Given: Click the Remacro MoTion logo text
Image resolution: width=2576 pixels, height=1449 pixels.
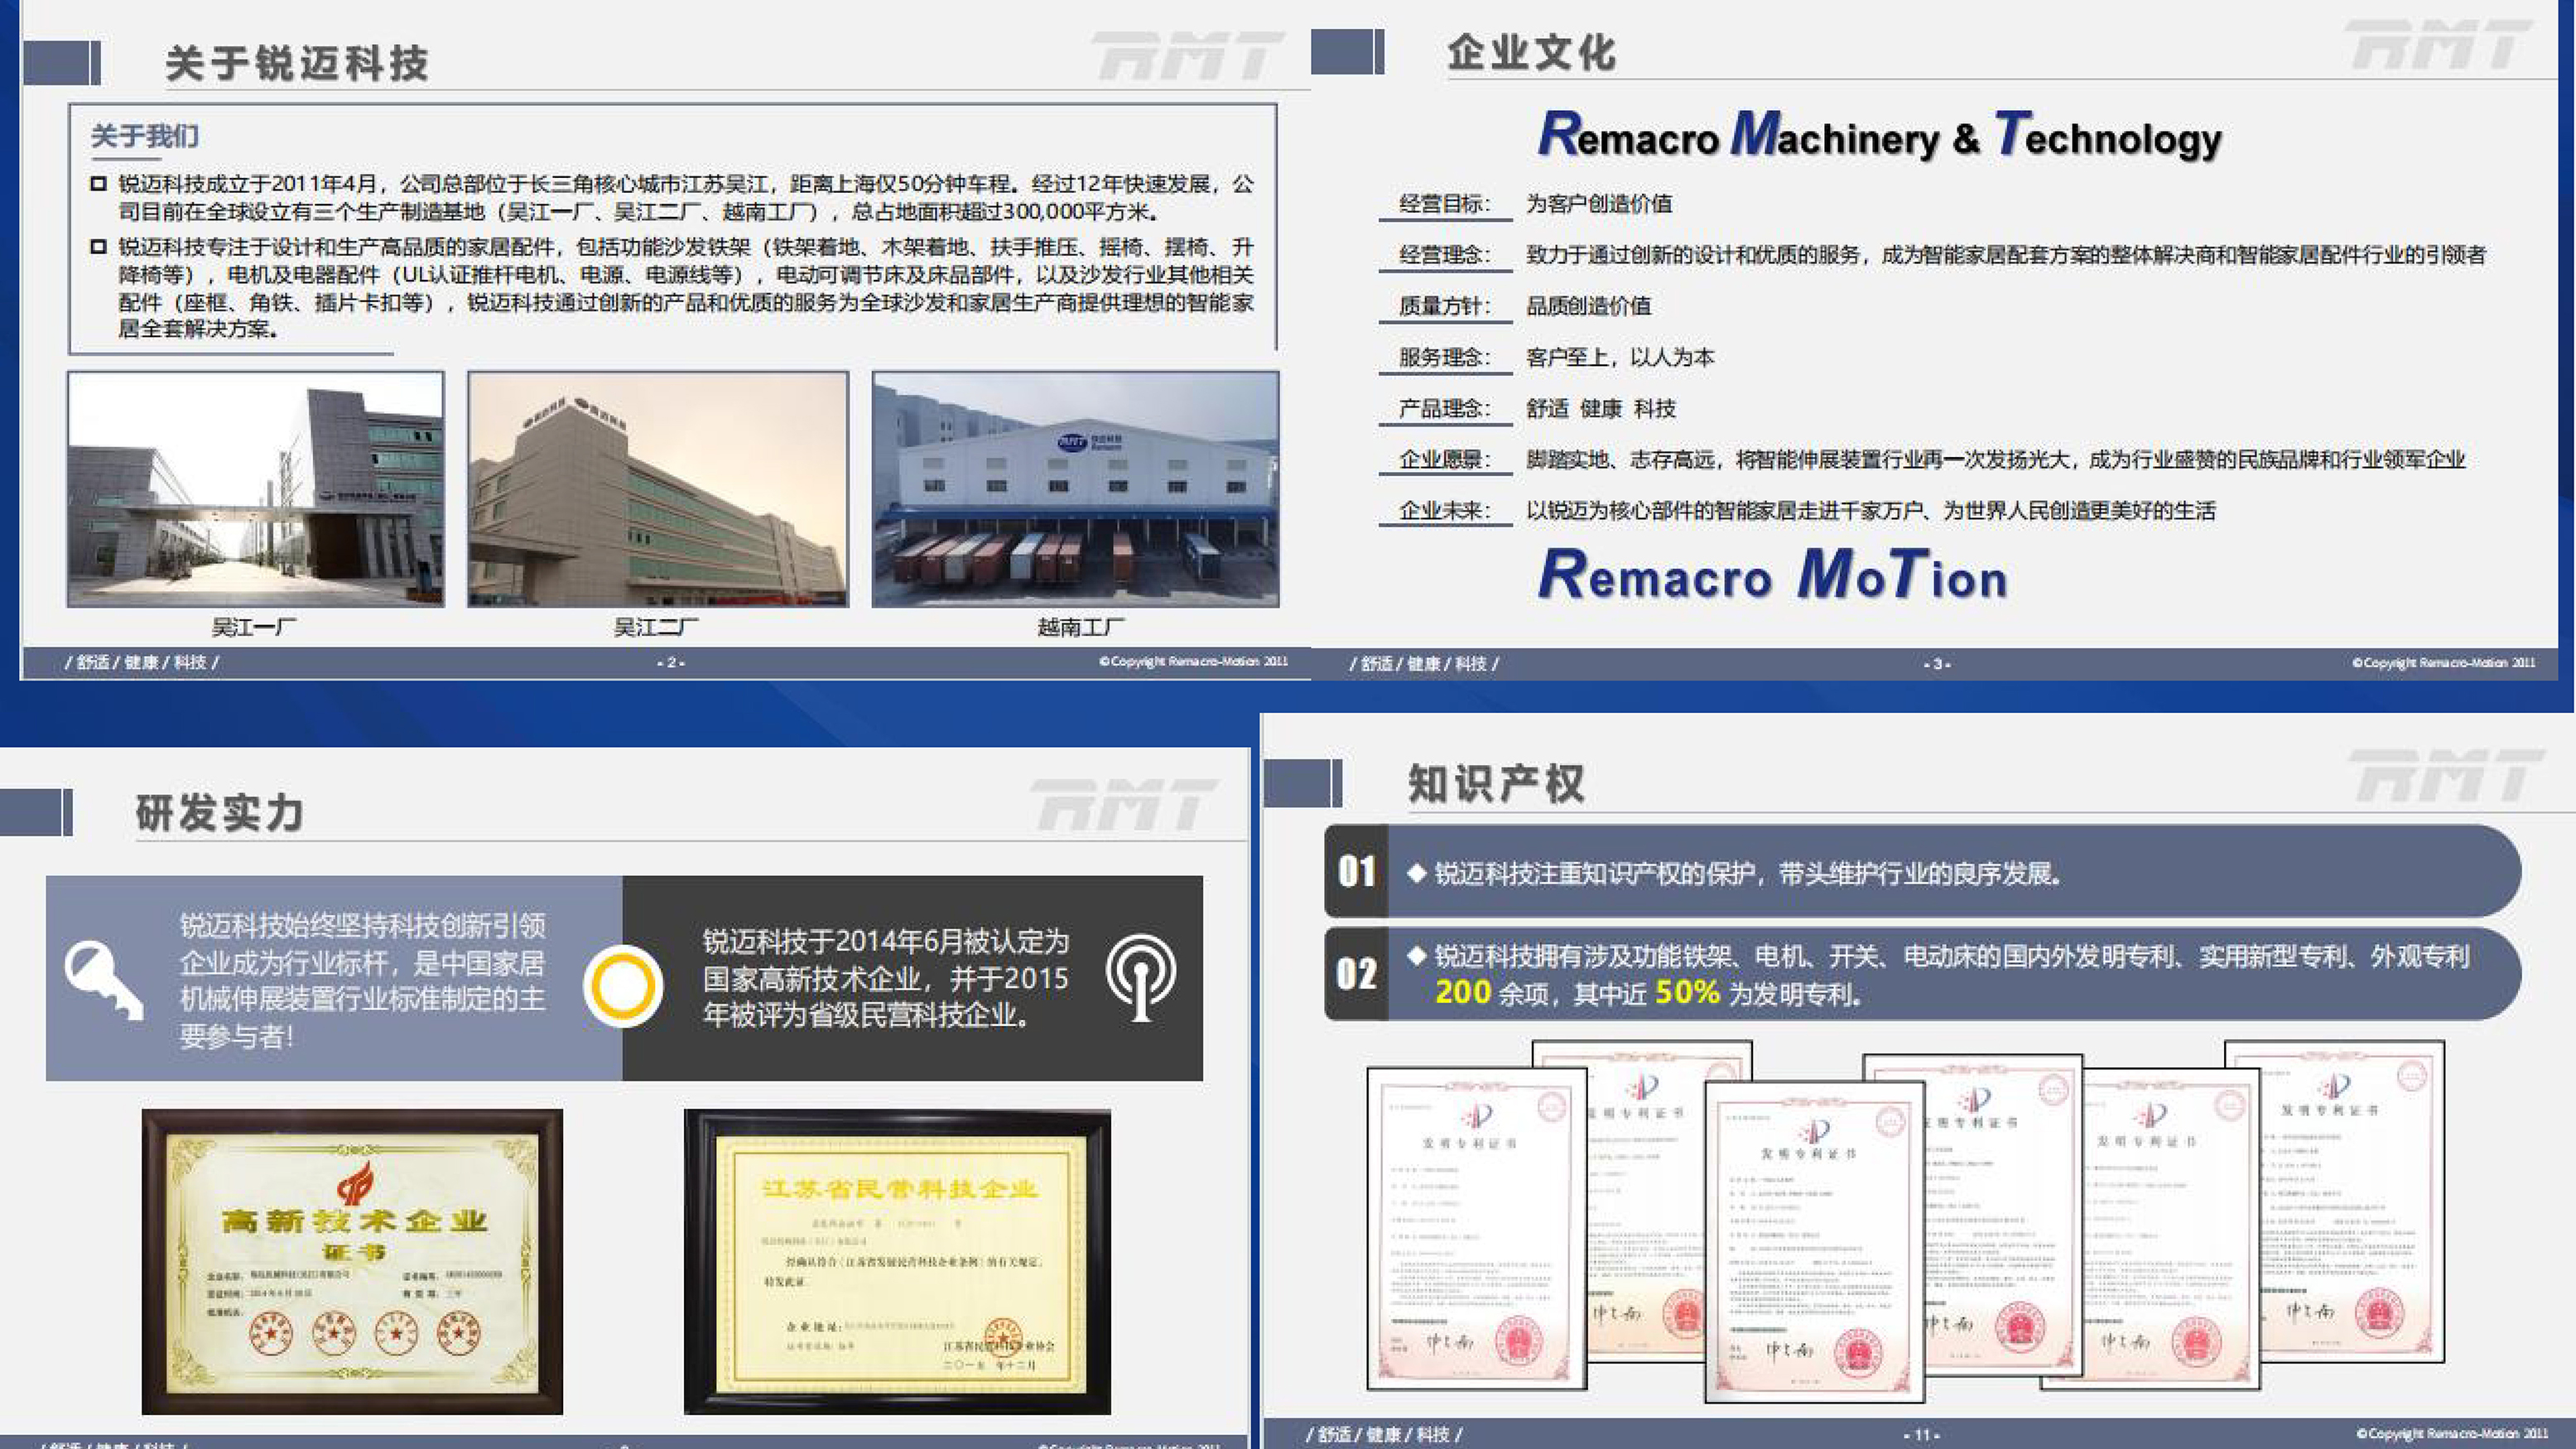Looking at the screenshot, I should pyautogui.click(x=1773, y=575).
